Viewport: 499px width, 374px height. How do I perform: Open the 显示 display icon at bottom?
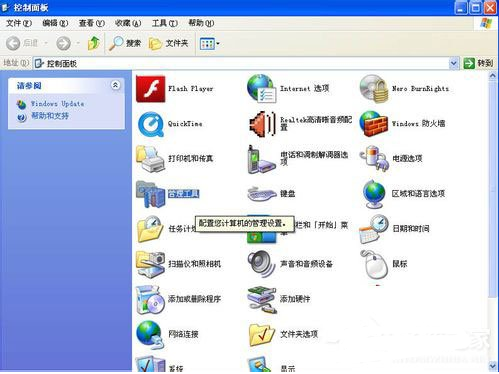click(x=260, y=364)
